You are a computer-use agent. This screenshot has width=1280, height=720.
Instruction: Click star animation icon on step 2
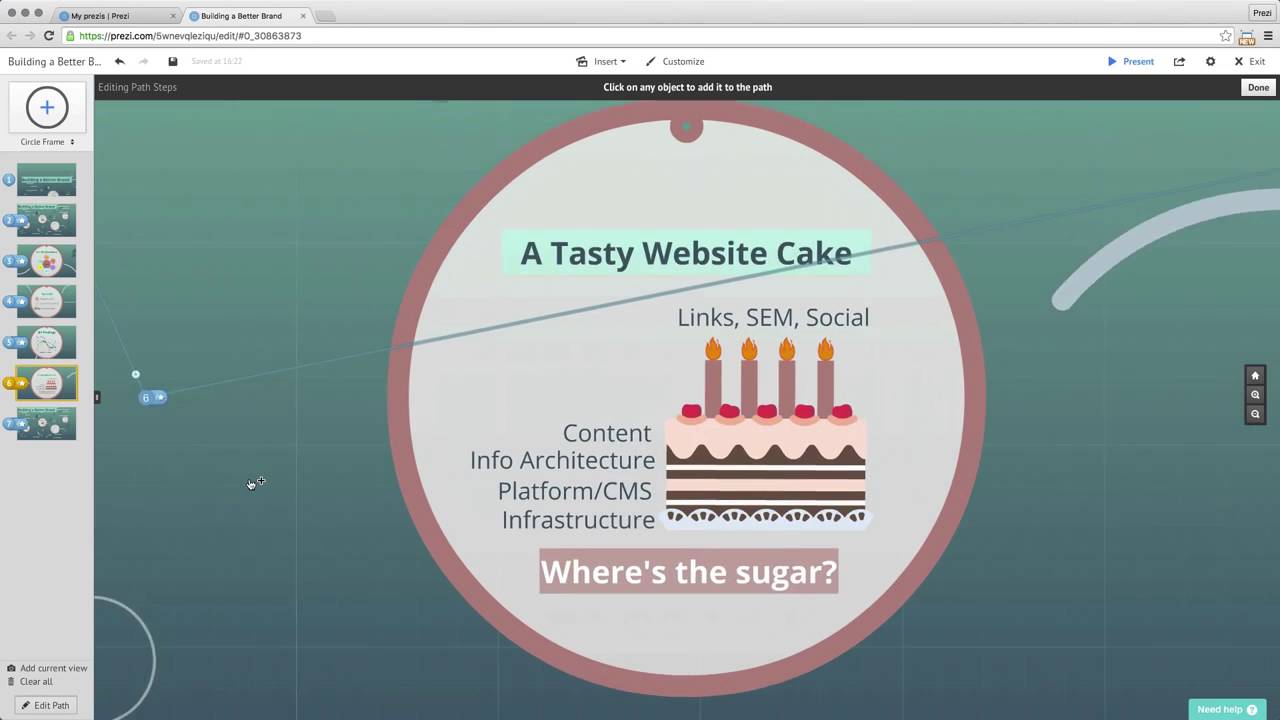click(21, 220)
